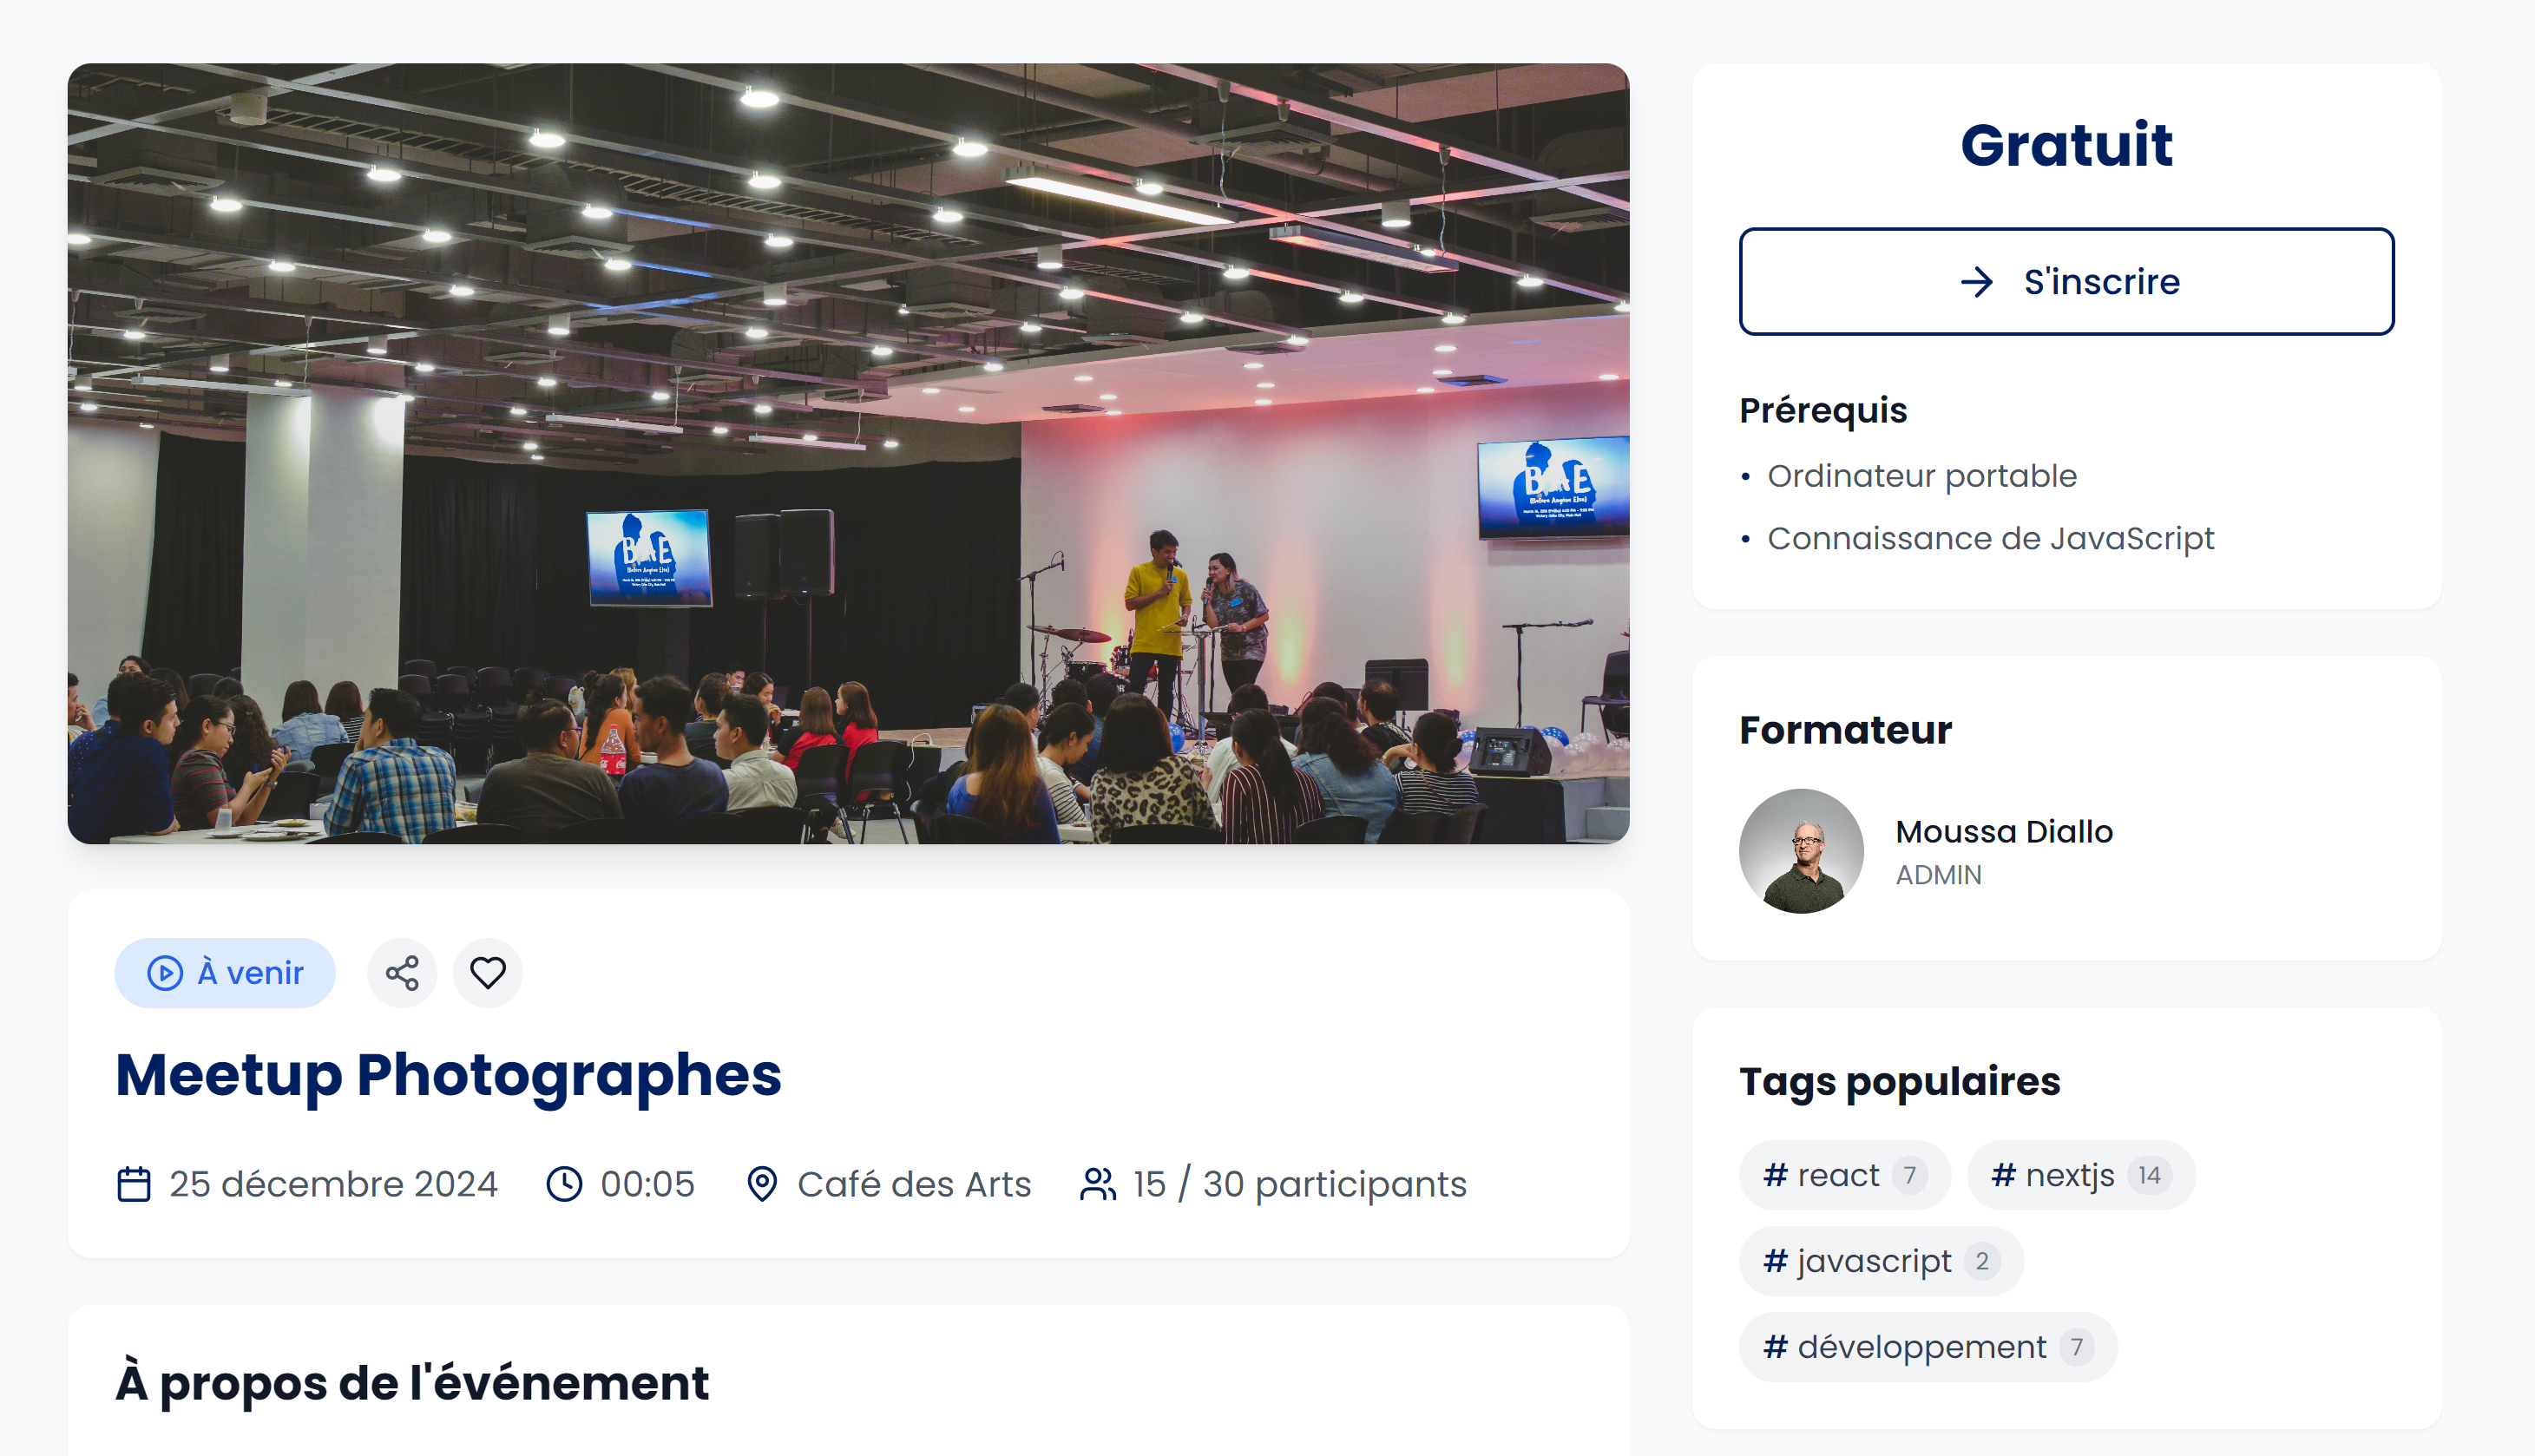Screen dimensions: 2535x1456
Task: Toggle the heart favorite icon
Action: coord(488,973)
